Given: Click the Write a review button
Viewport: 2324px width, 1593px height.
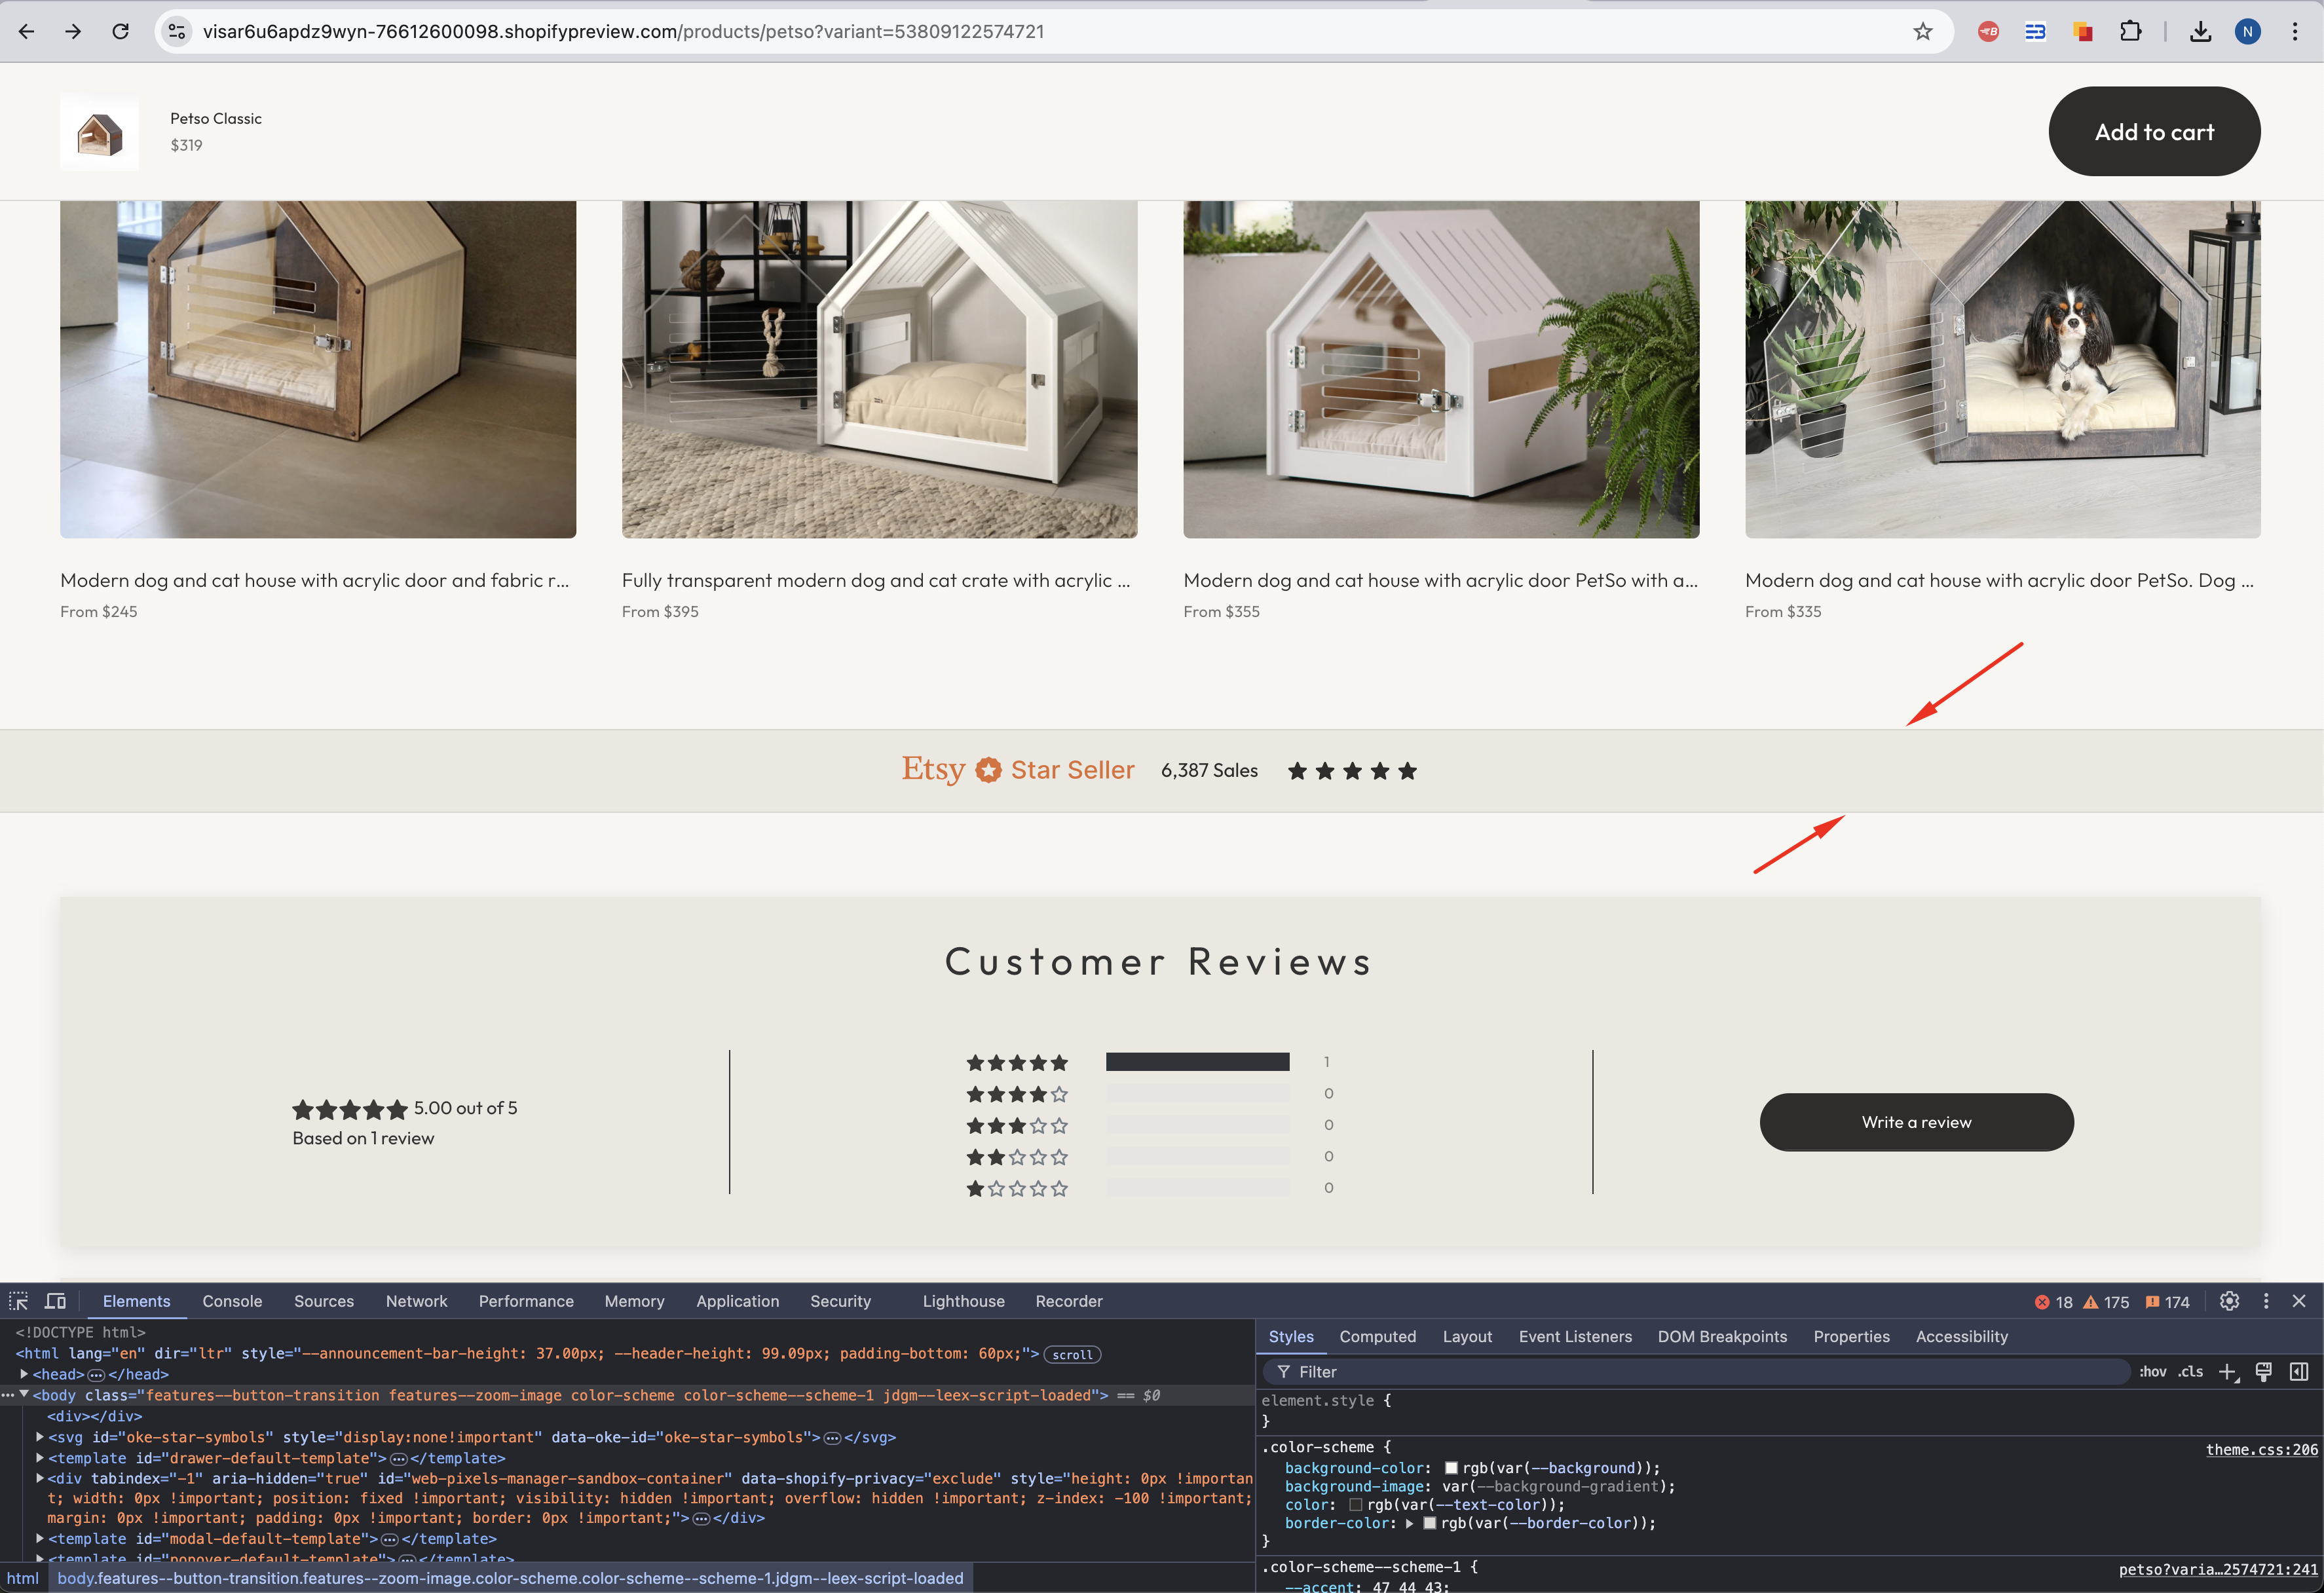Looking at the screenshot, I should point(1916,1122).
